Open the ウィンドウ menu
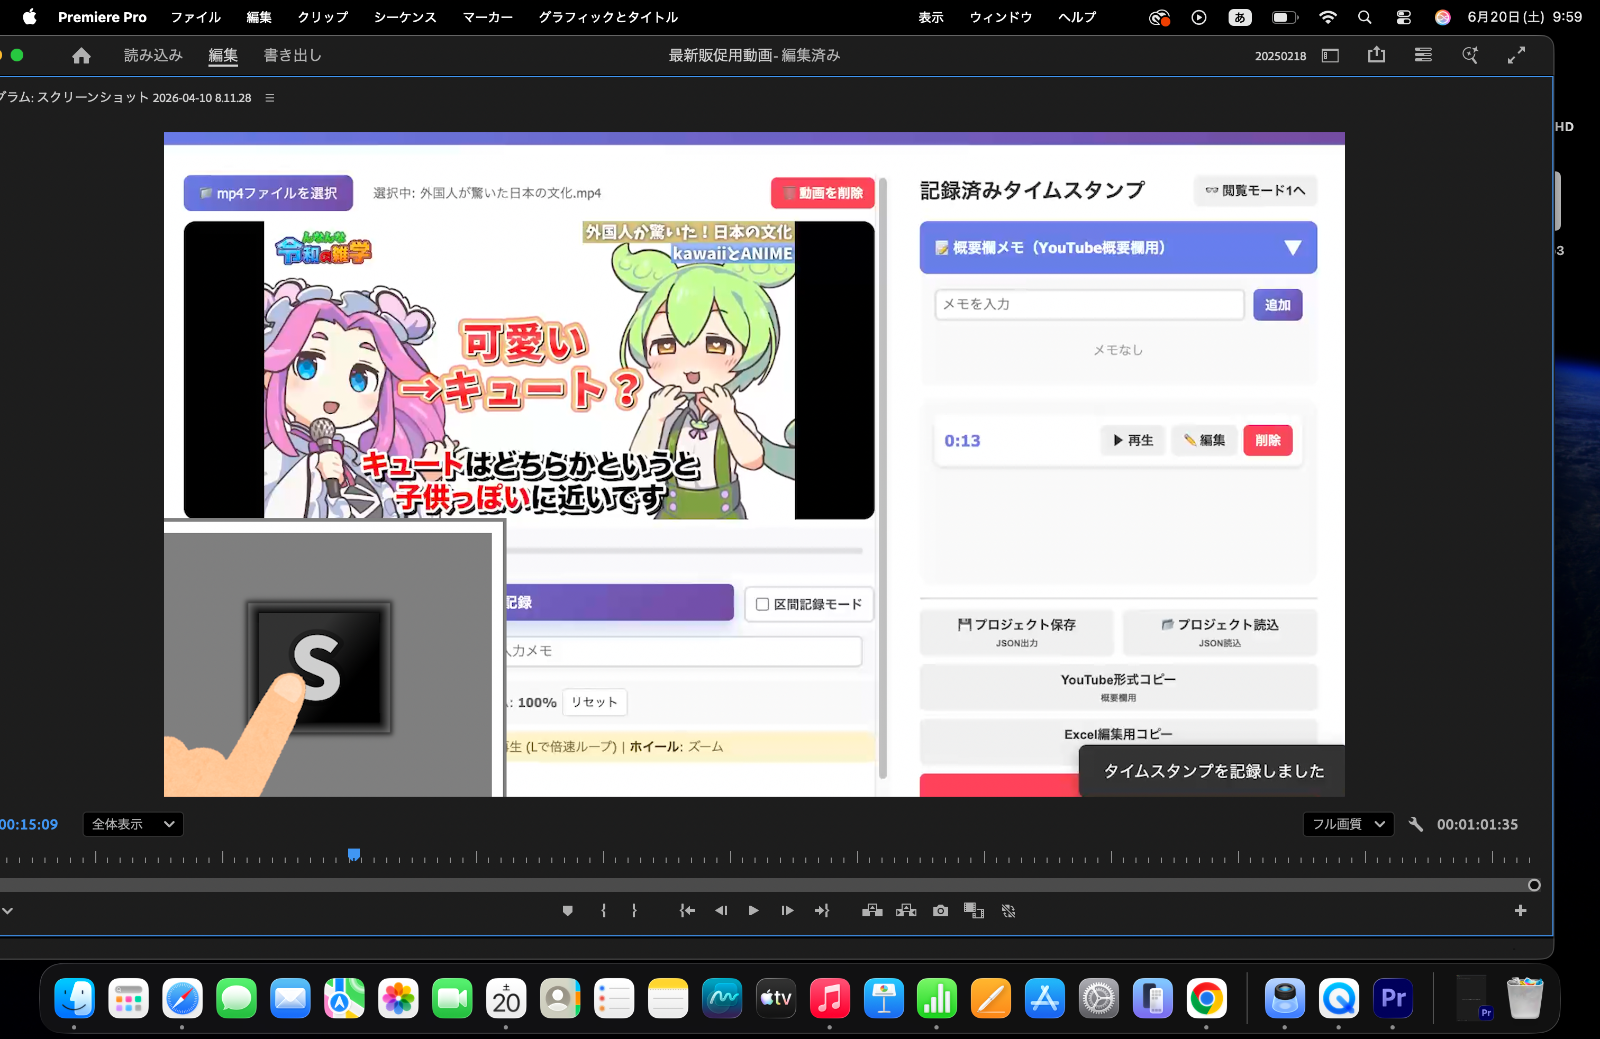This screenshot has height=1039, width=1600. (1001, 17)
